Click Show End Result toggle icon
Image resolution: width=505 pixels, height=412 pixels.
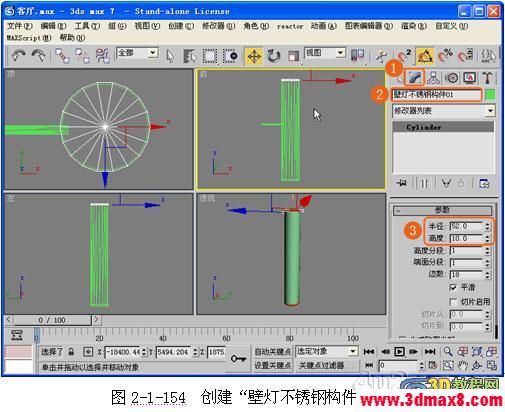coord(424,183)
